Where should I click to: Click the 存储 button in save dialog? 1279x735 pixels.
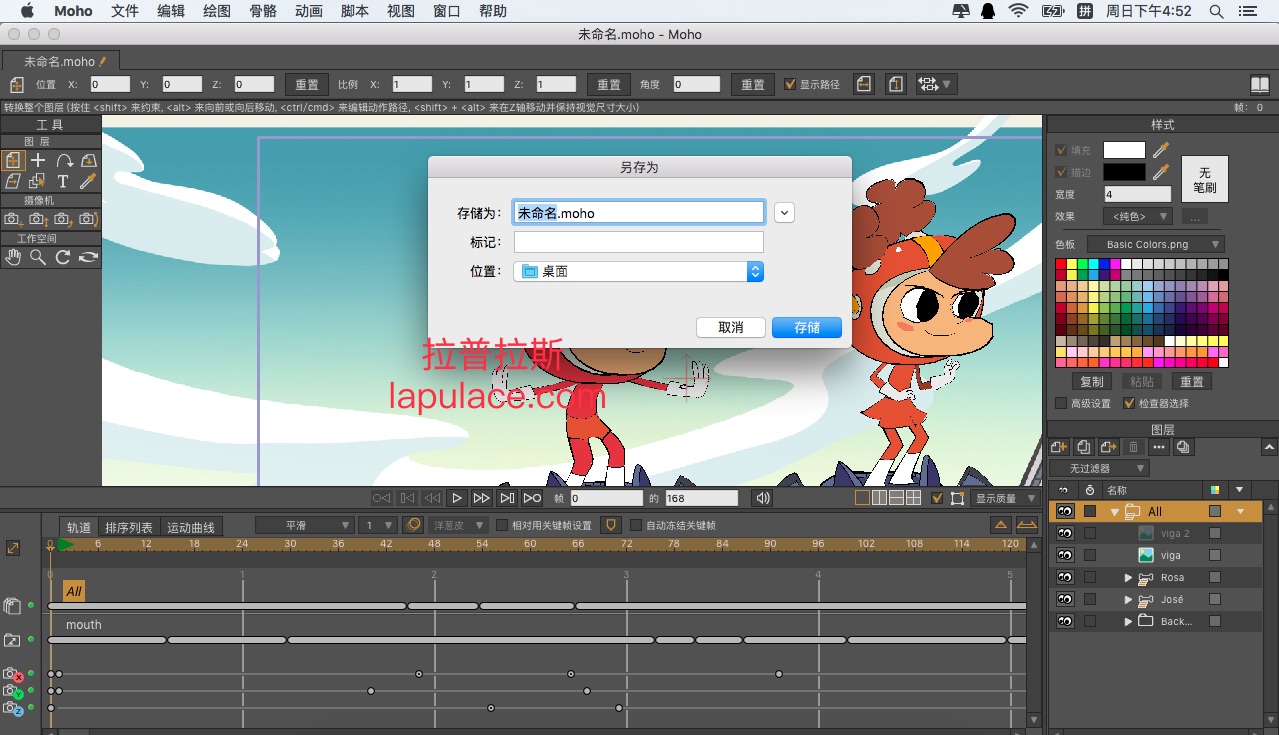pyautogui.click(x=807, y=328)
